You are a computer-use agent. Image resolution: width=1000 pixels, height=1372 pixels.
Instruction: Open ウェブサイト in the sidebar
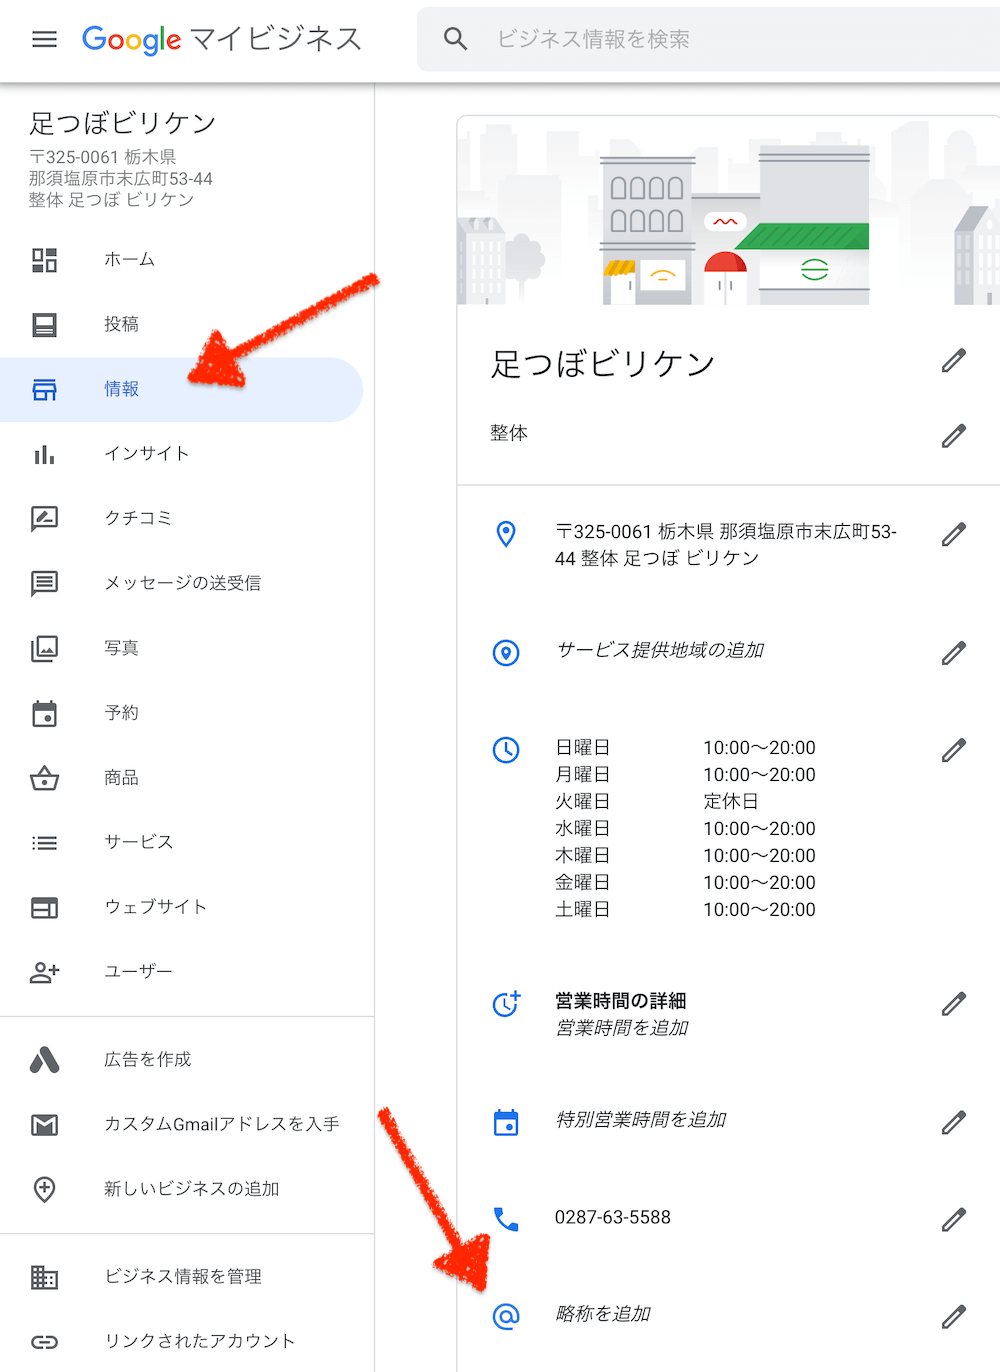coord(181,907)
